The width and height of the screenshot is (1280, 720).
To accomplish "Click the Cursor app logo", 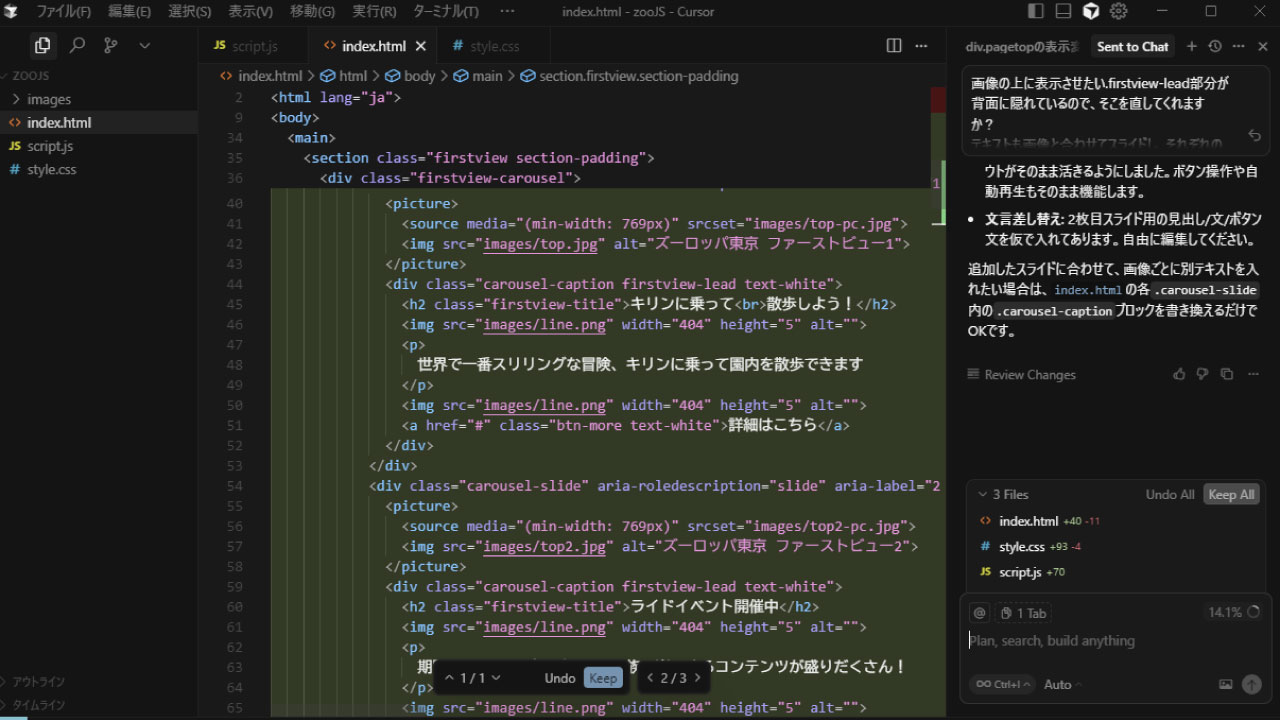I will click(x=11, y=11).
